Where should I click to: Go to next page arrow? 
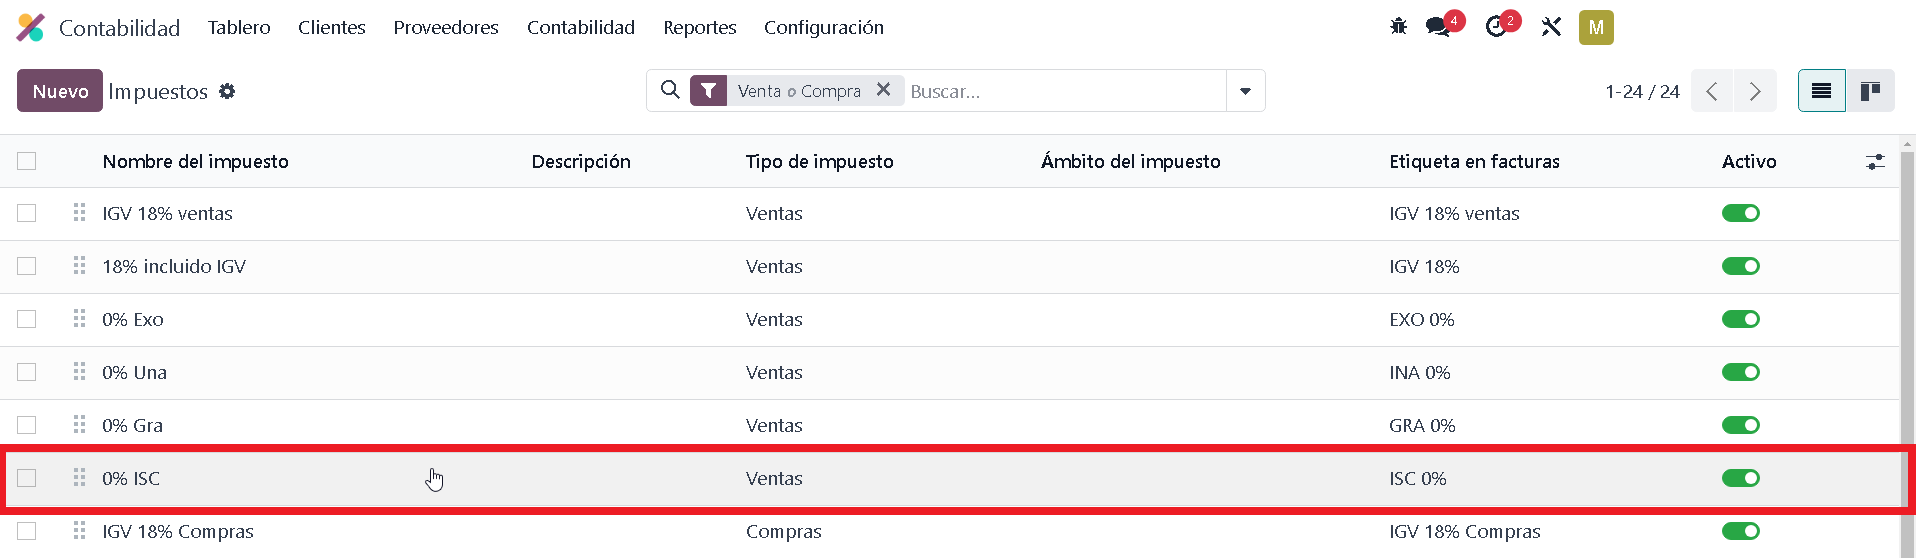tap(1755, 91)
